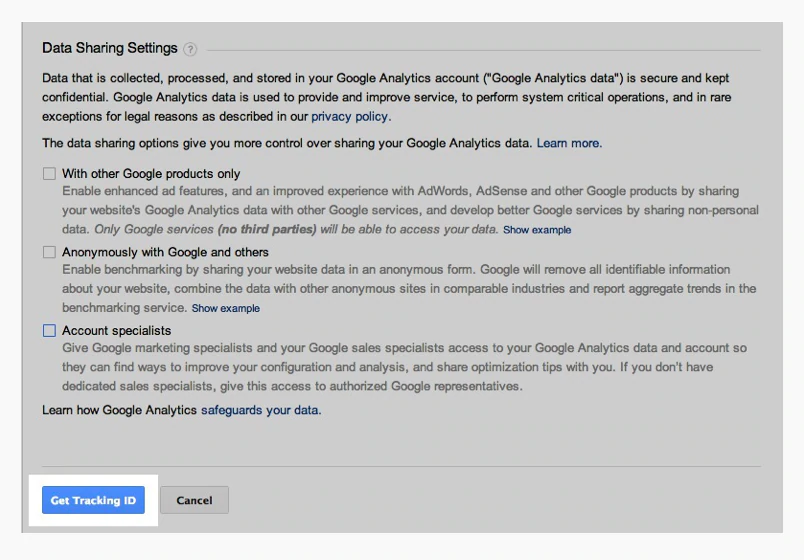Show example for the benchmarking service option
Image resolution: width=804 pixels, height=560 pixels.
tap(226, 308)
